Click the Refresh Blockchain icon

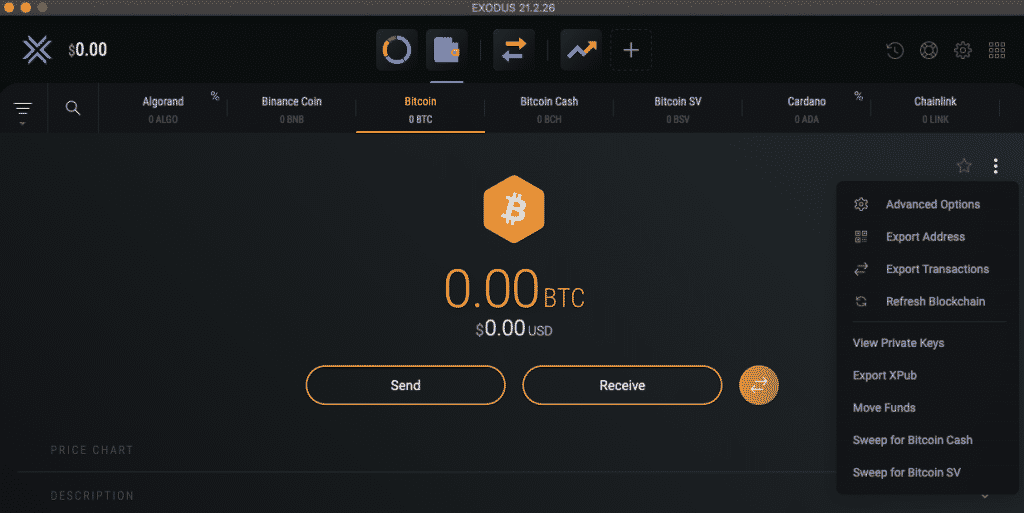861,302
